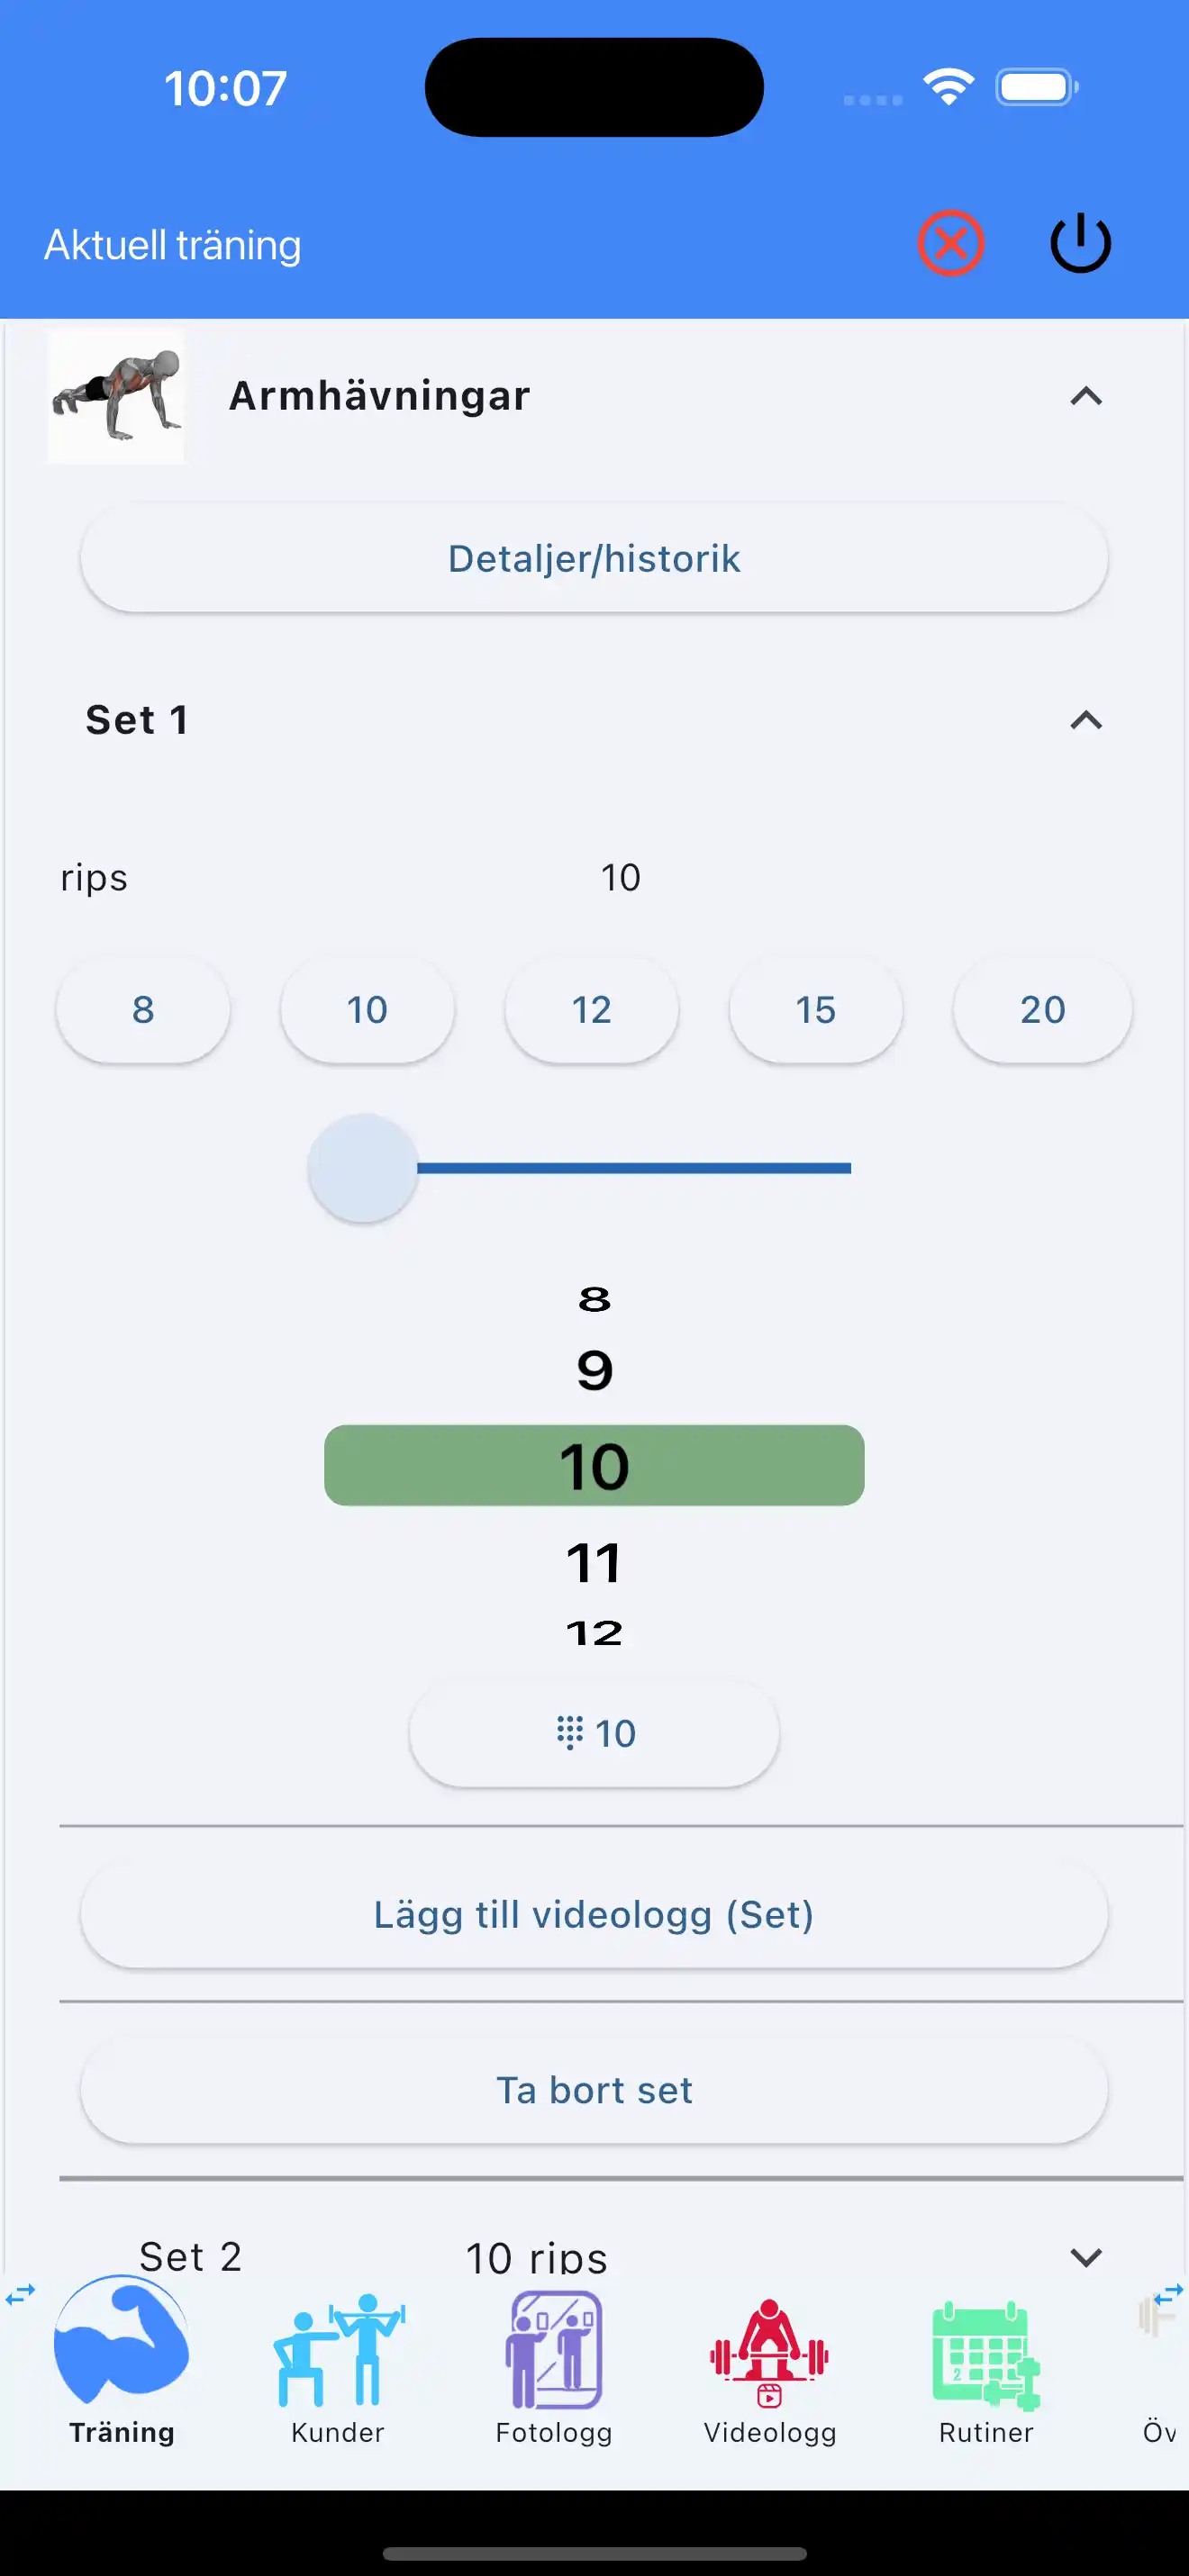Tap the red cancel workout icon
This screenshot has height=2576, width=1189.
click(x=950, y=243)
